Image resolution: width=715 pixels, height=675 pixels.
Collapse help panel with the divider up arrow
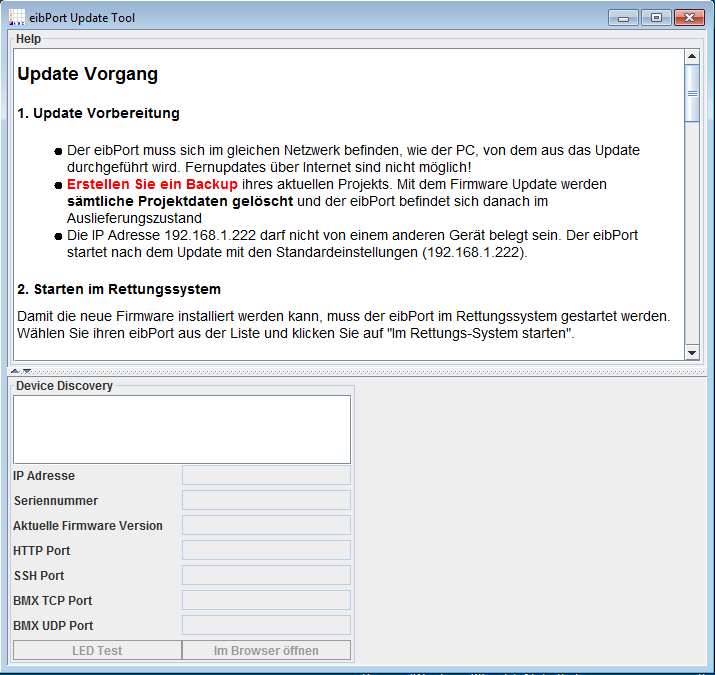pos(15,371)
